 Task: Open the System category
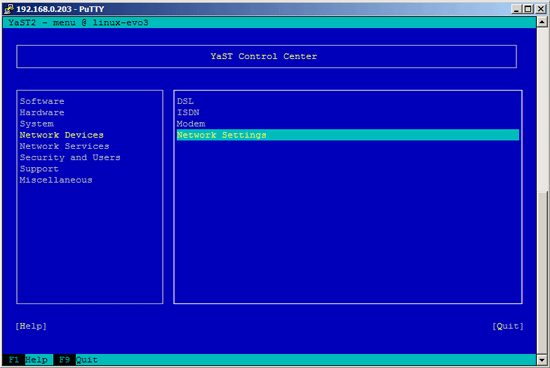coord(36,124)
